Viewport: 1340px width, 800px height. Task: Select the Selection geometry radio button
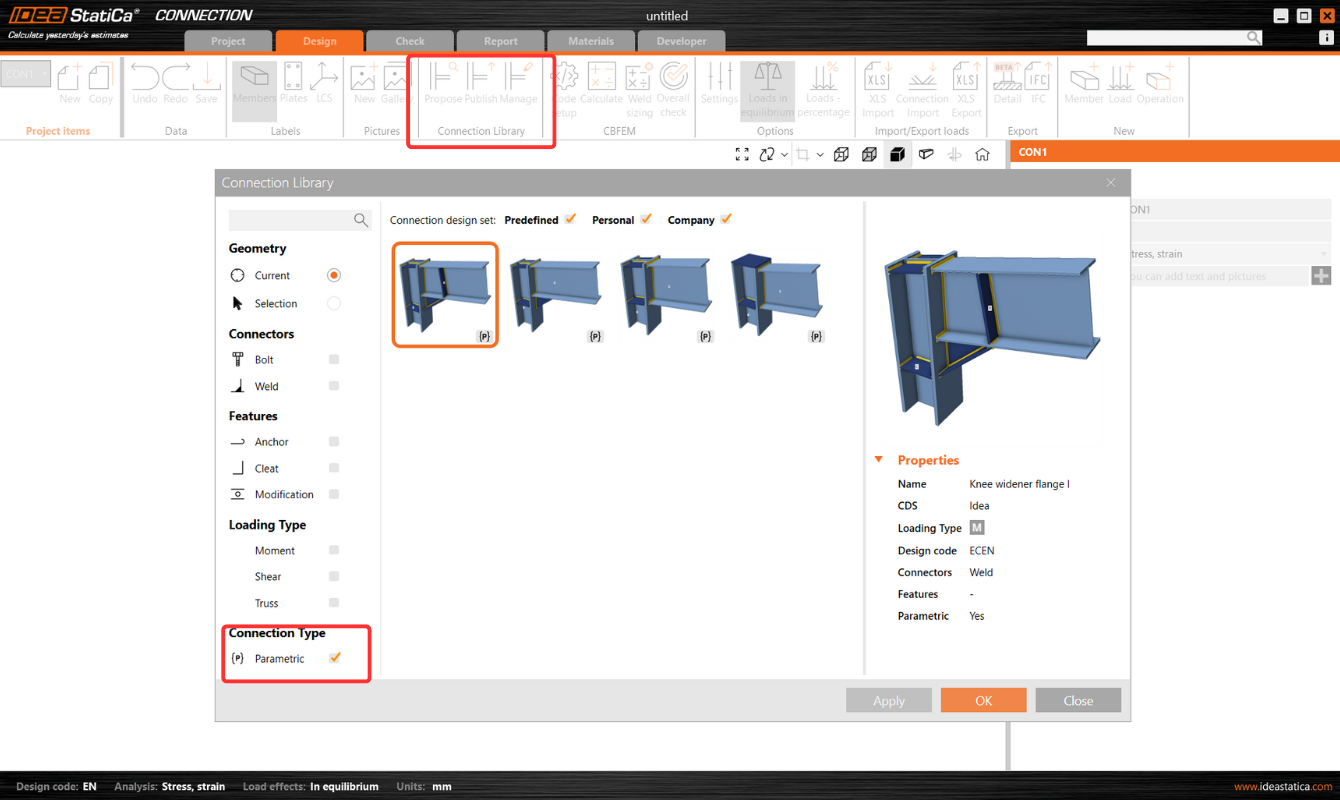coord(333,303)
